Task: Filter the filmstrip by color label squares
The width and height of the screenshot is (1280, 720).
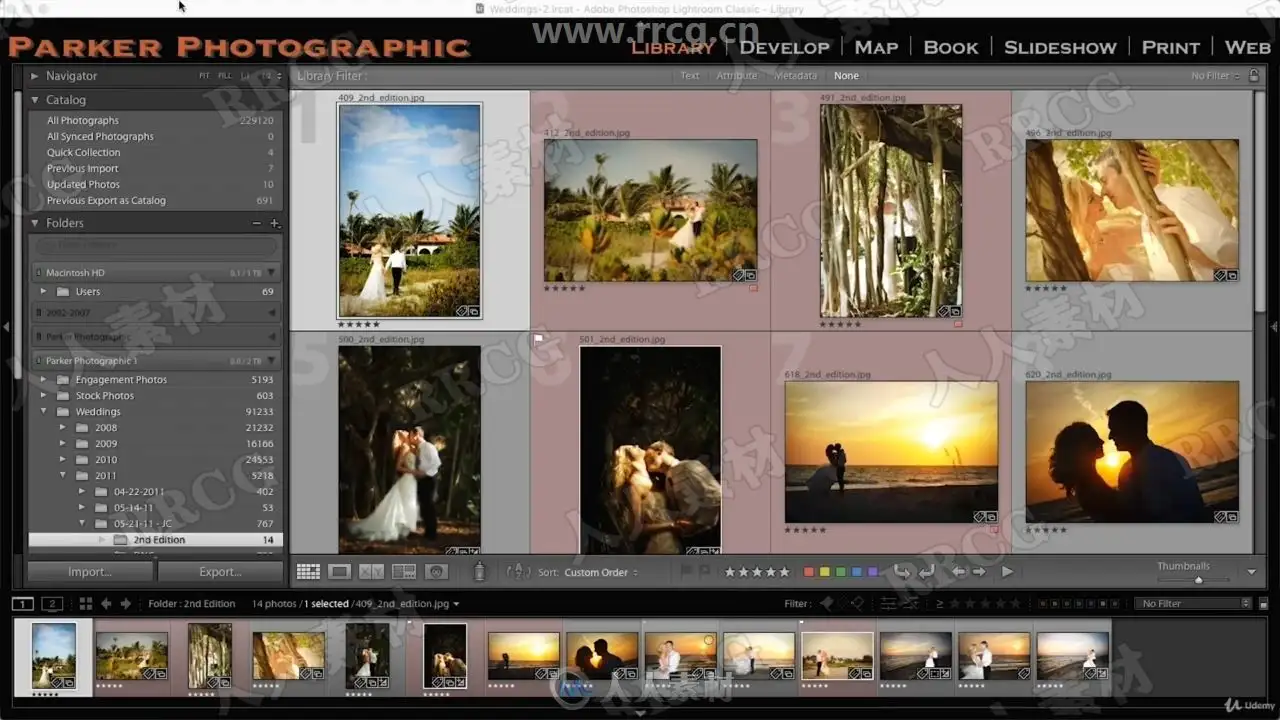Action: coord(1078,604)
